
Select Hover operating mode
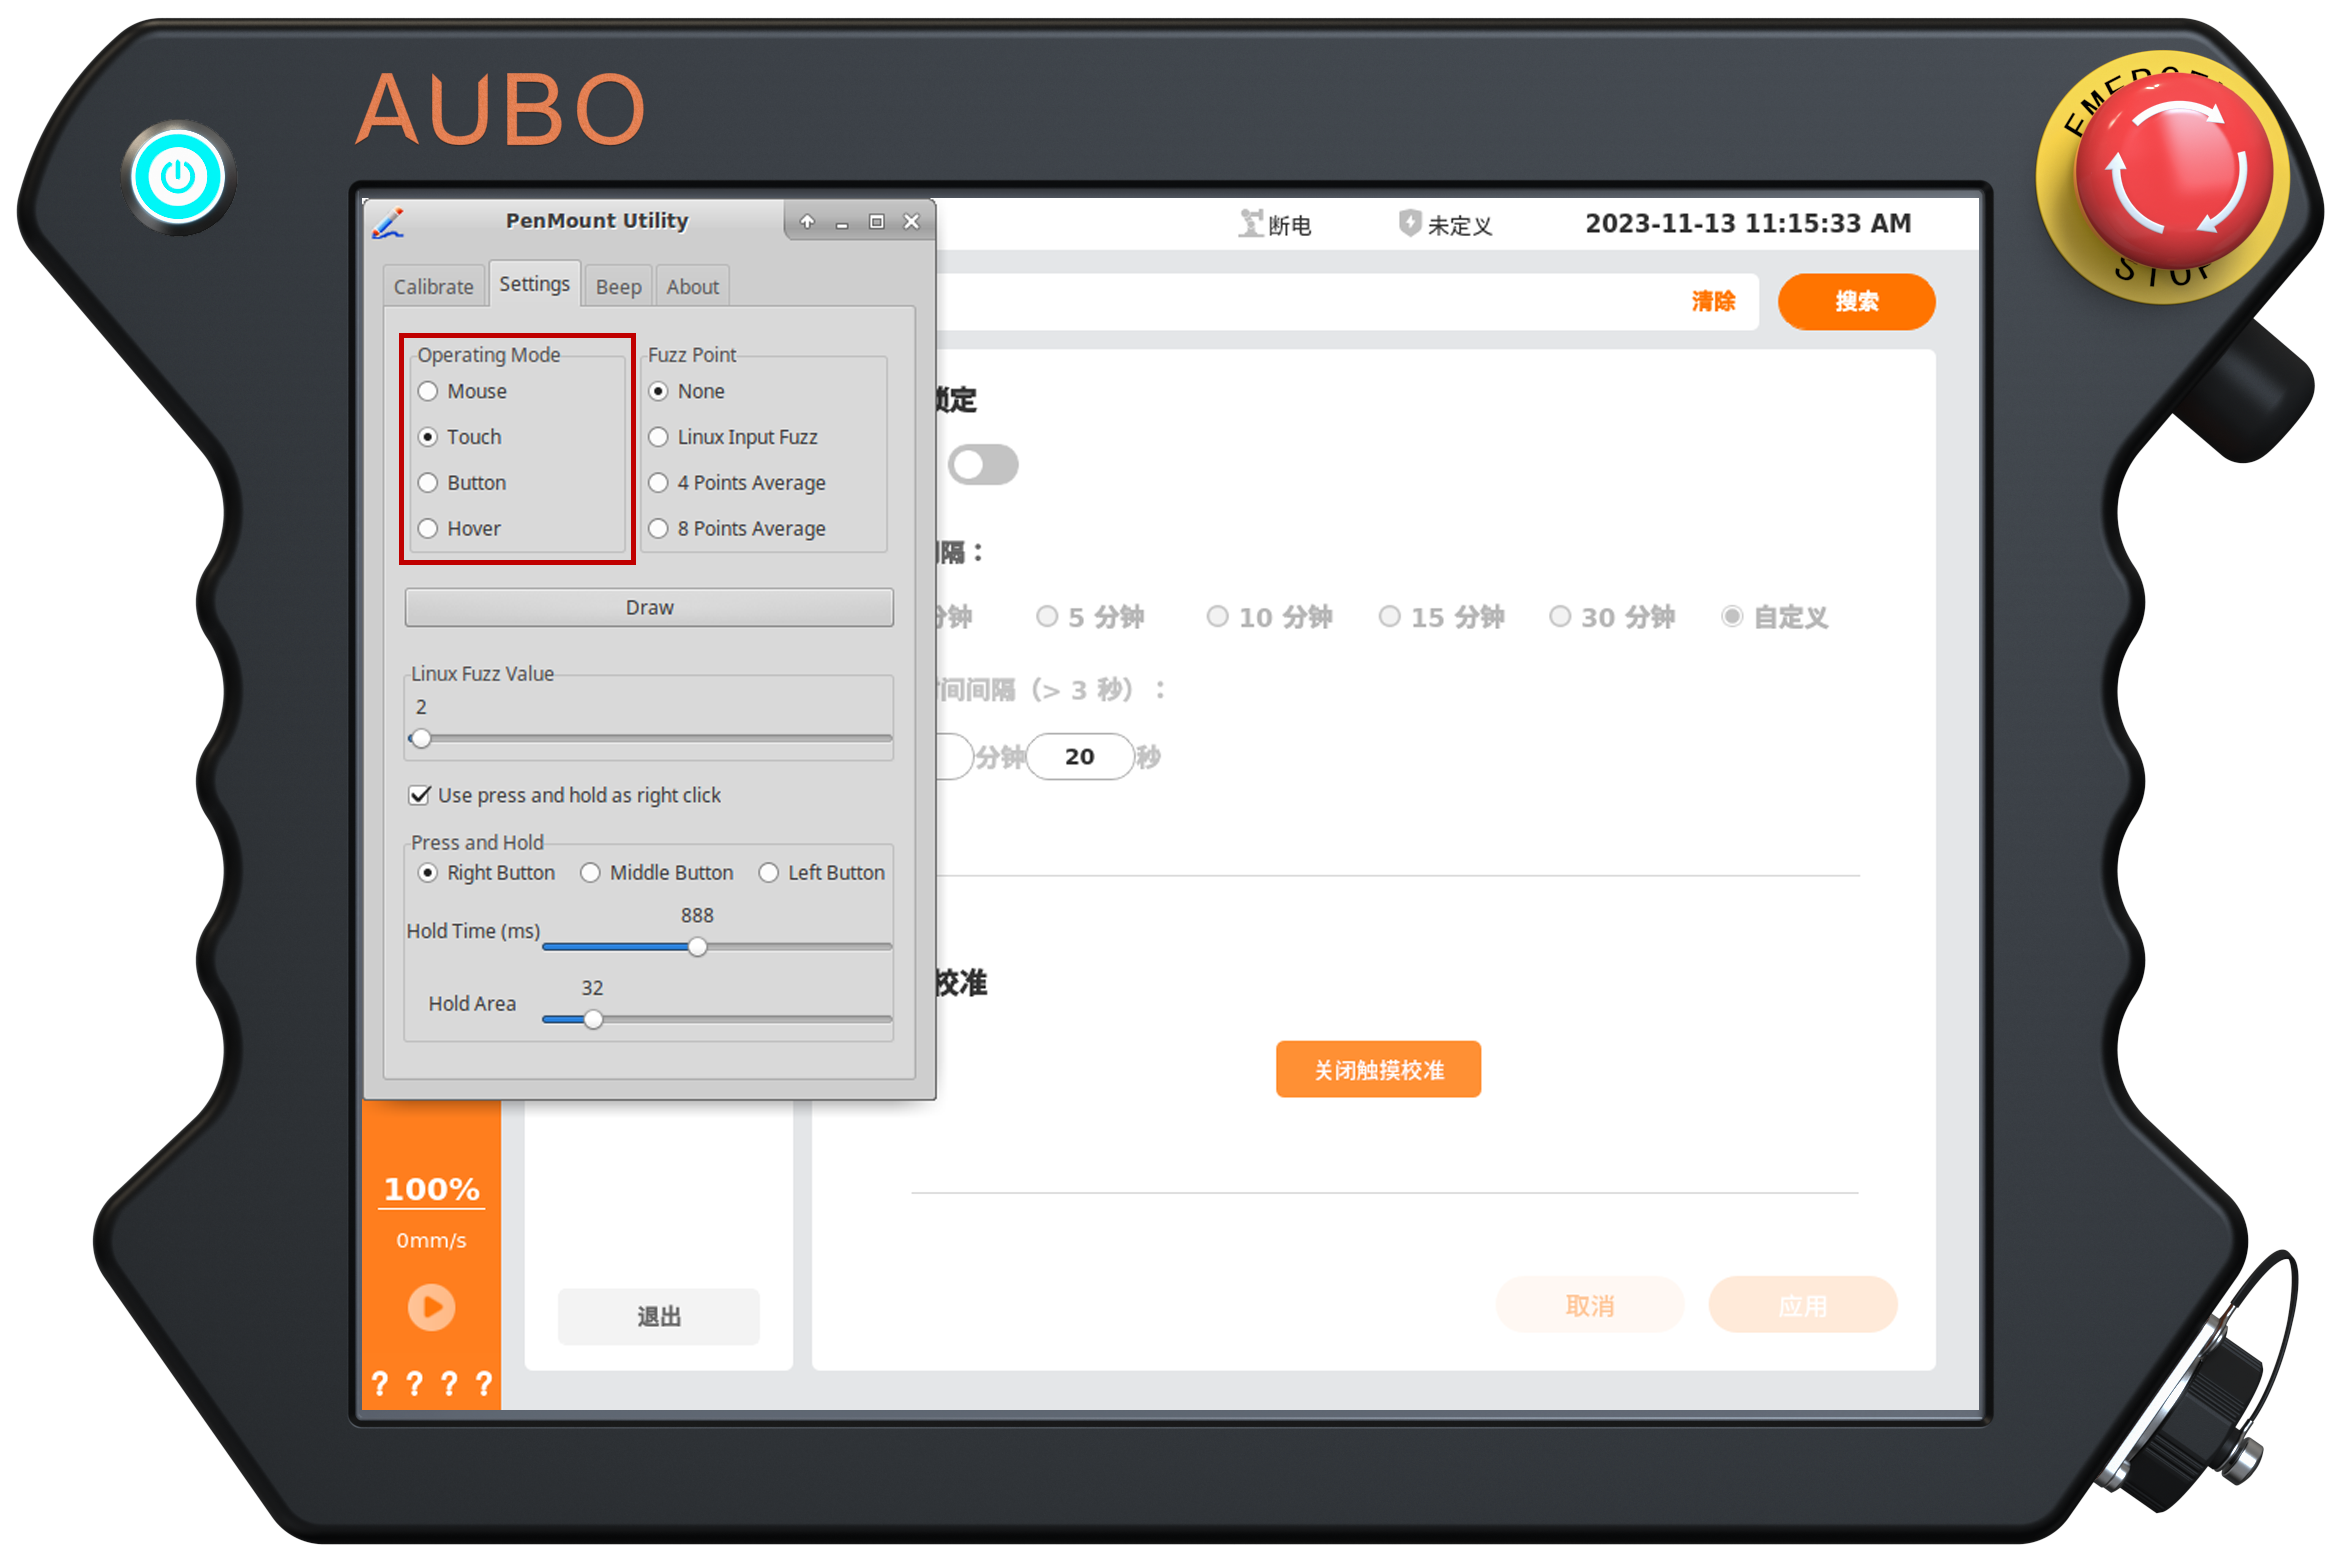(459, 529)
